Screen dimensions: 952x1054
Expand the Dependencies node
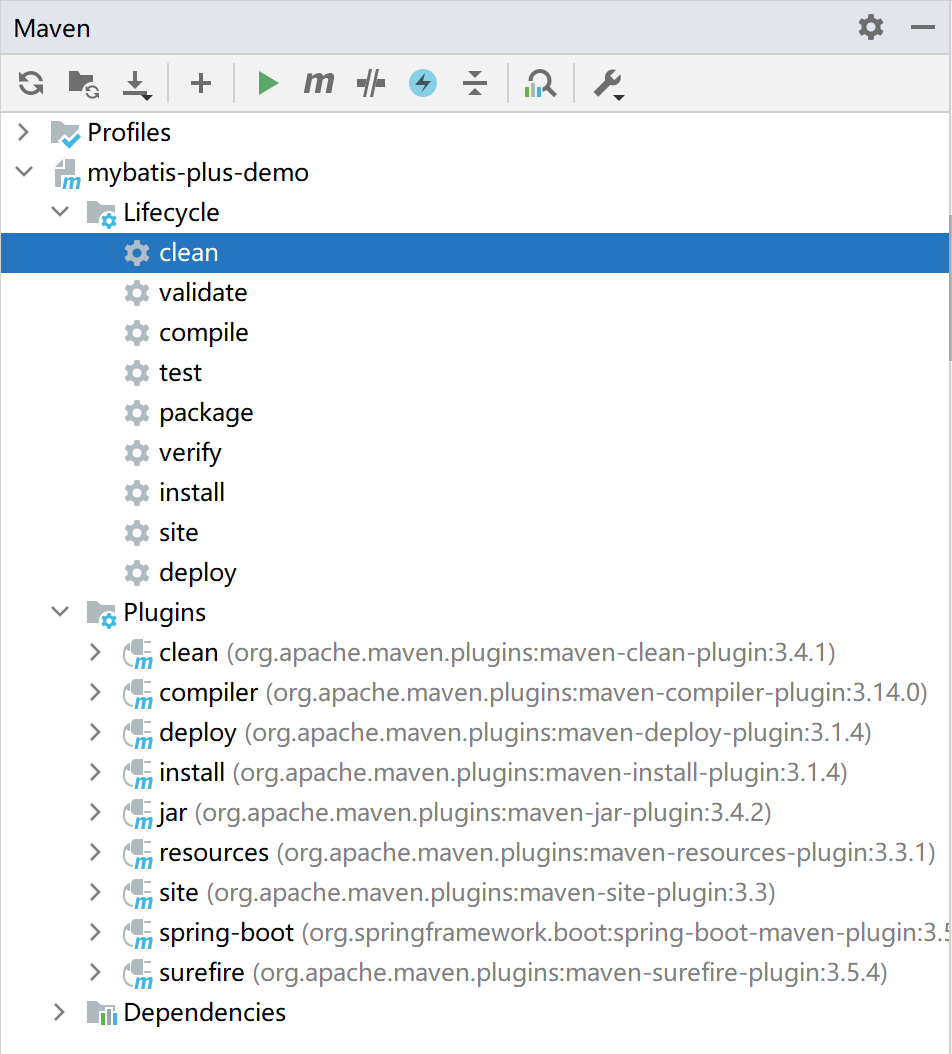click(59, 1012)
